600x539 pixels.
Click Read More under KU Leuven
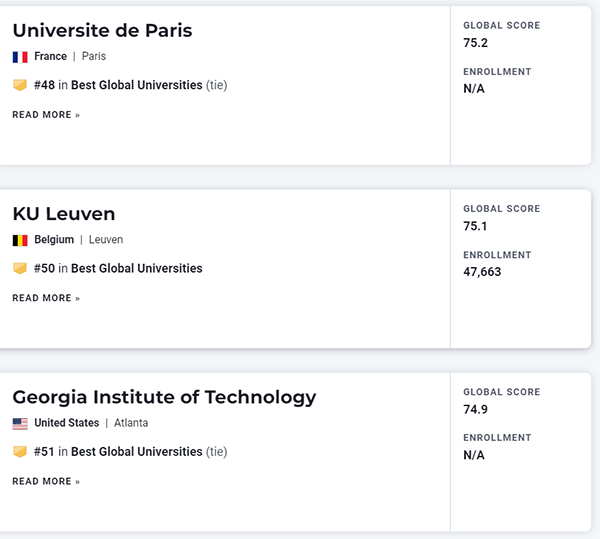click(46, 298)
